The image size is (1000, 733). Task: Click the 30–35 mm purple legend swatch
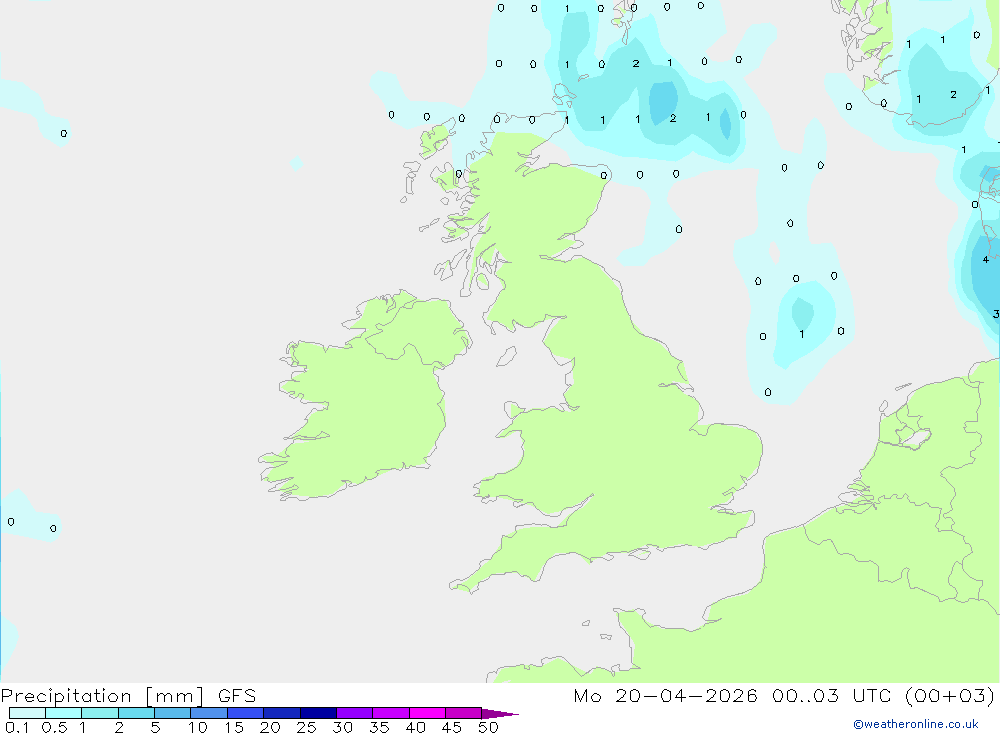[x=355, y=713]
